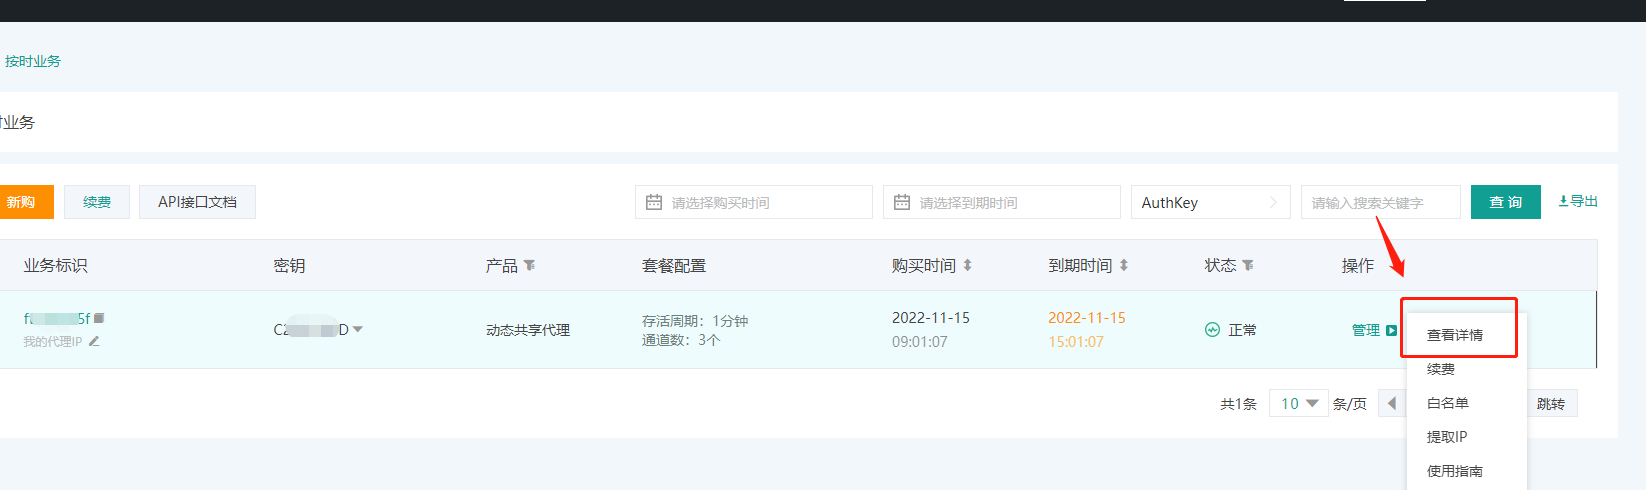
Task: Click the 导出 export link
Action: pos(1578,201)
